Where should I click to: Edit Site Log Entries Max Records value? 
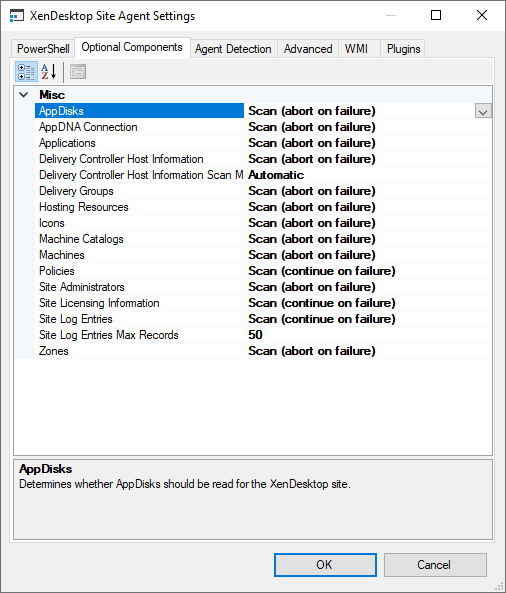368,335
